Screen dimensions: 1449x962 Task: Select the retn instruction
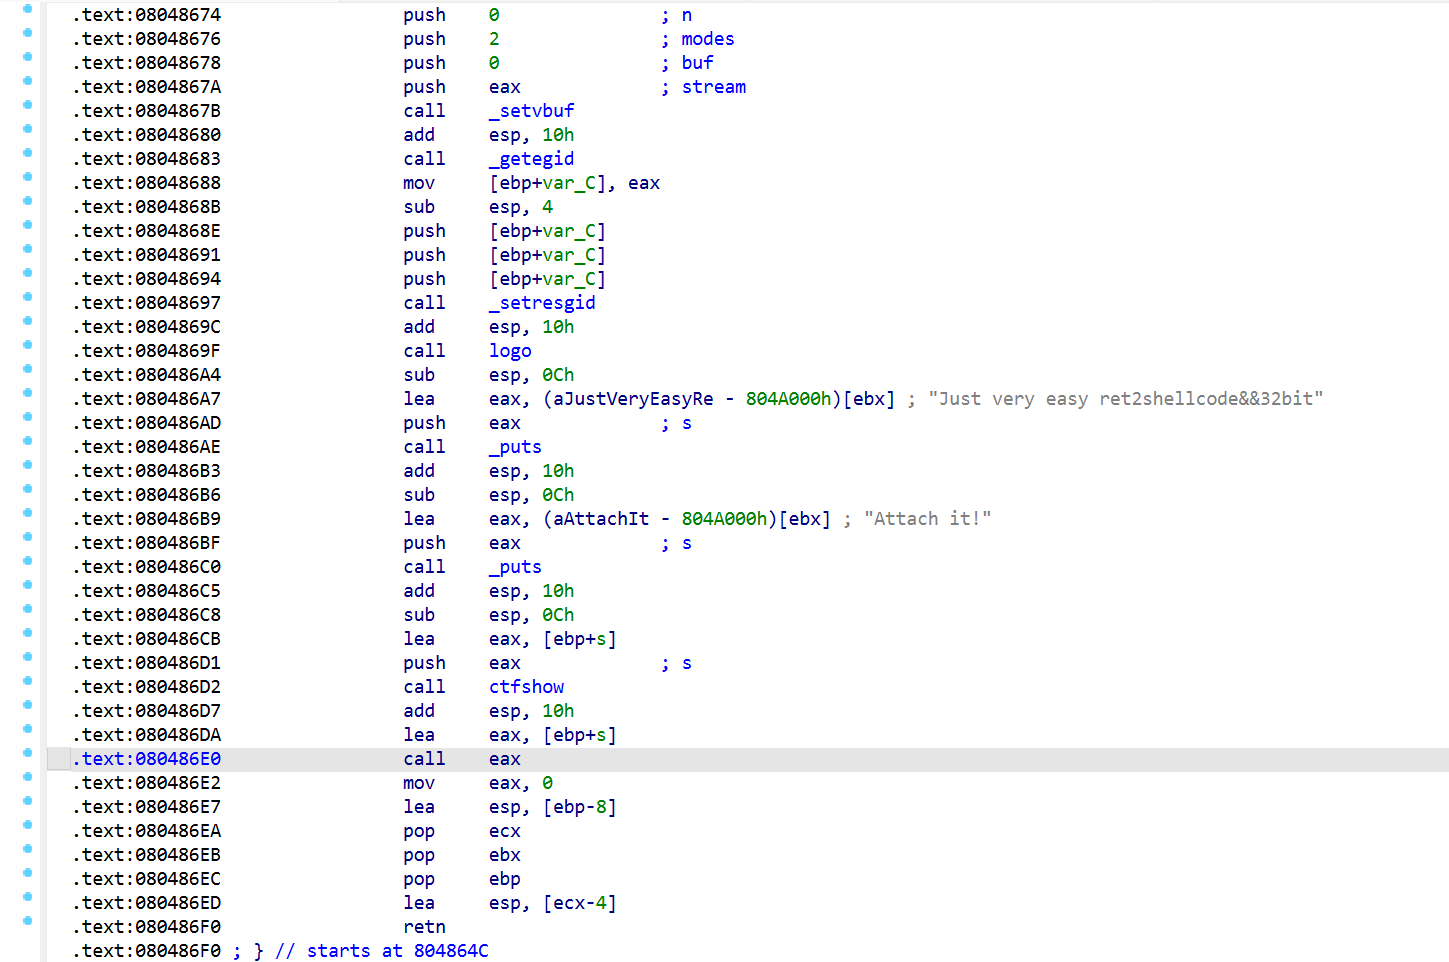(424, 927)
